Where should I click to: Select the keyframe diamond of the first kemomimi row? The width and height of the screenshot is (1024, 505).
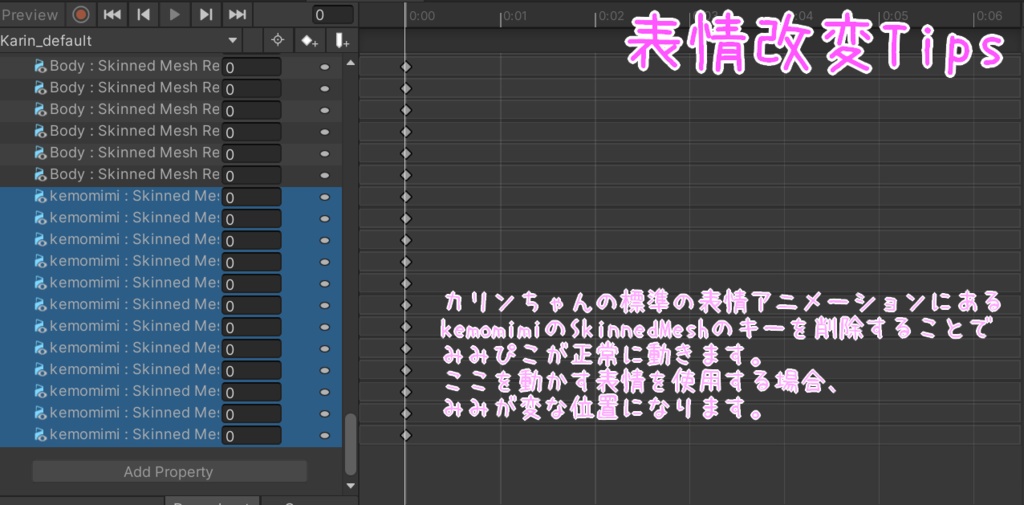[x=406, y=197]
